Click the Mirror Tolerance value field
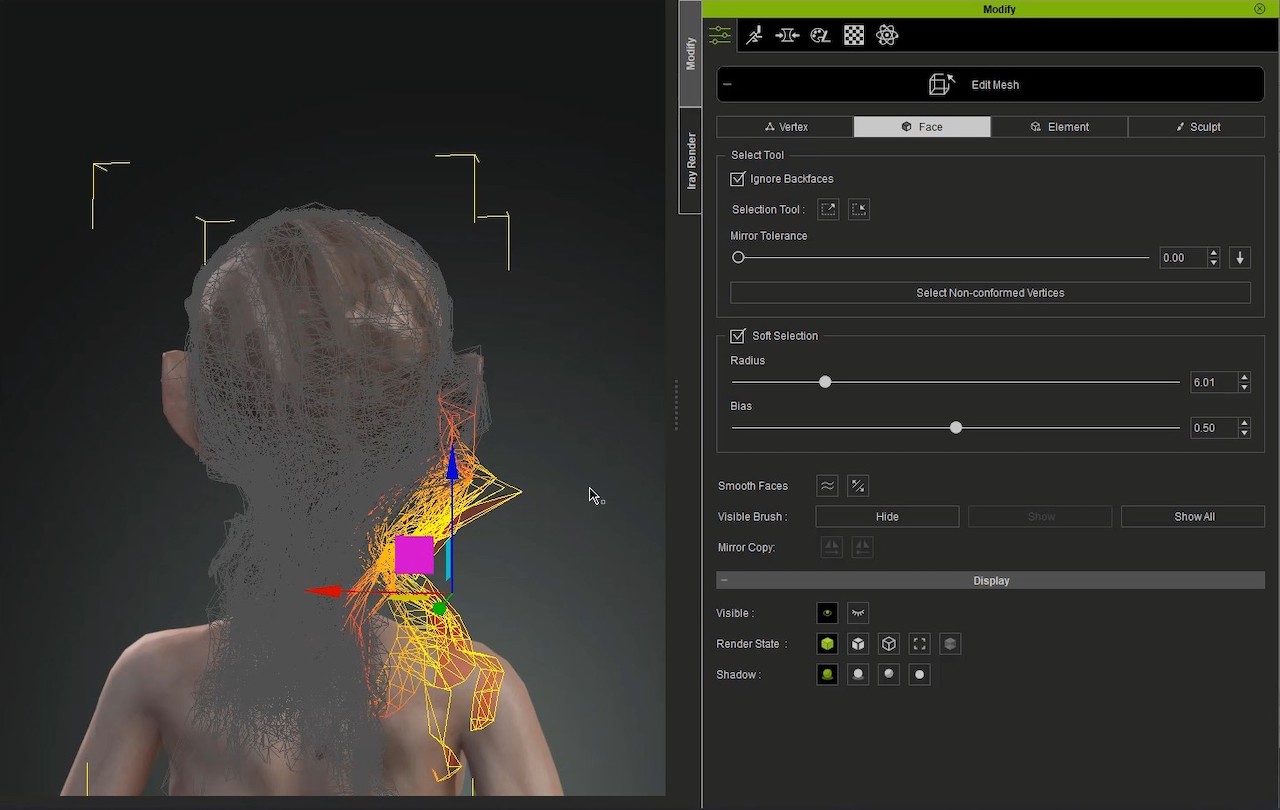This screenshot has width=1280, height=810. [1182, 258]
